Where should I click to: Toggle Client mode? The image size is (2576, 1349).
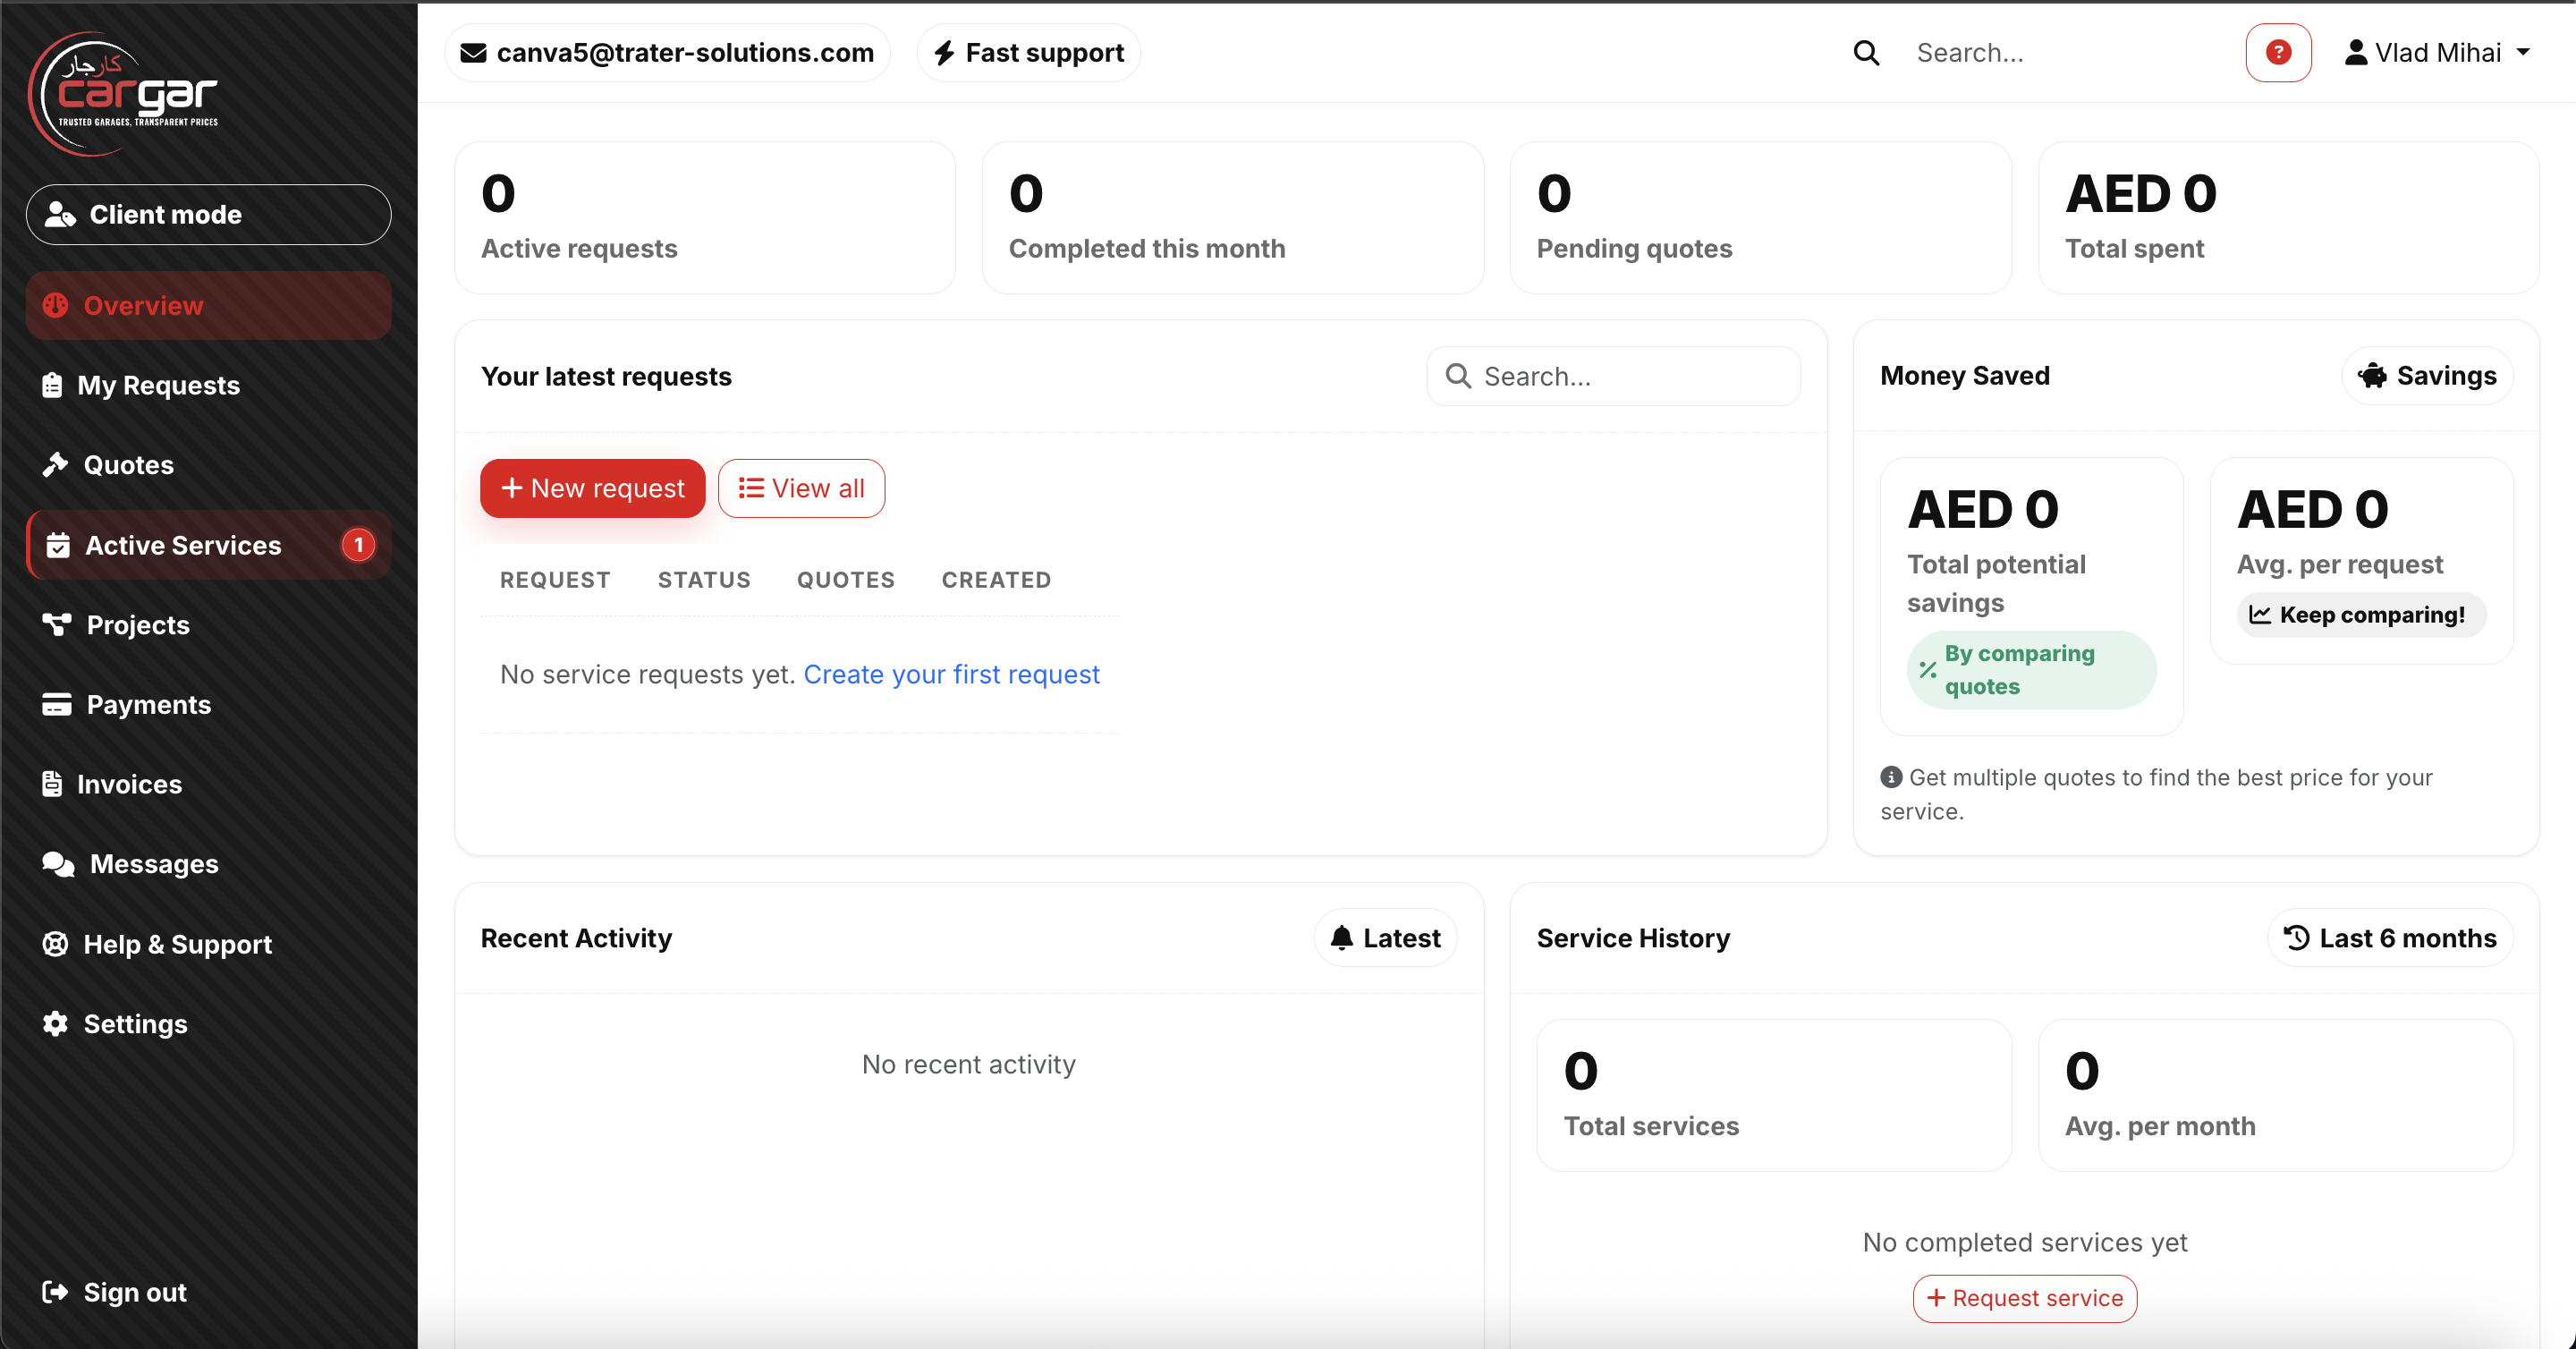point(207,214)
